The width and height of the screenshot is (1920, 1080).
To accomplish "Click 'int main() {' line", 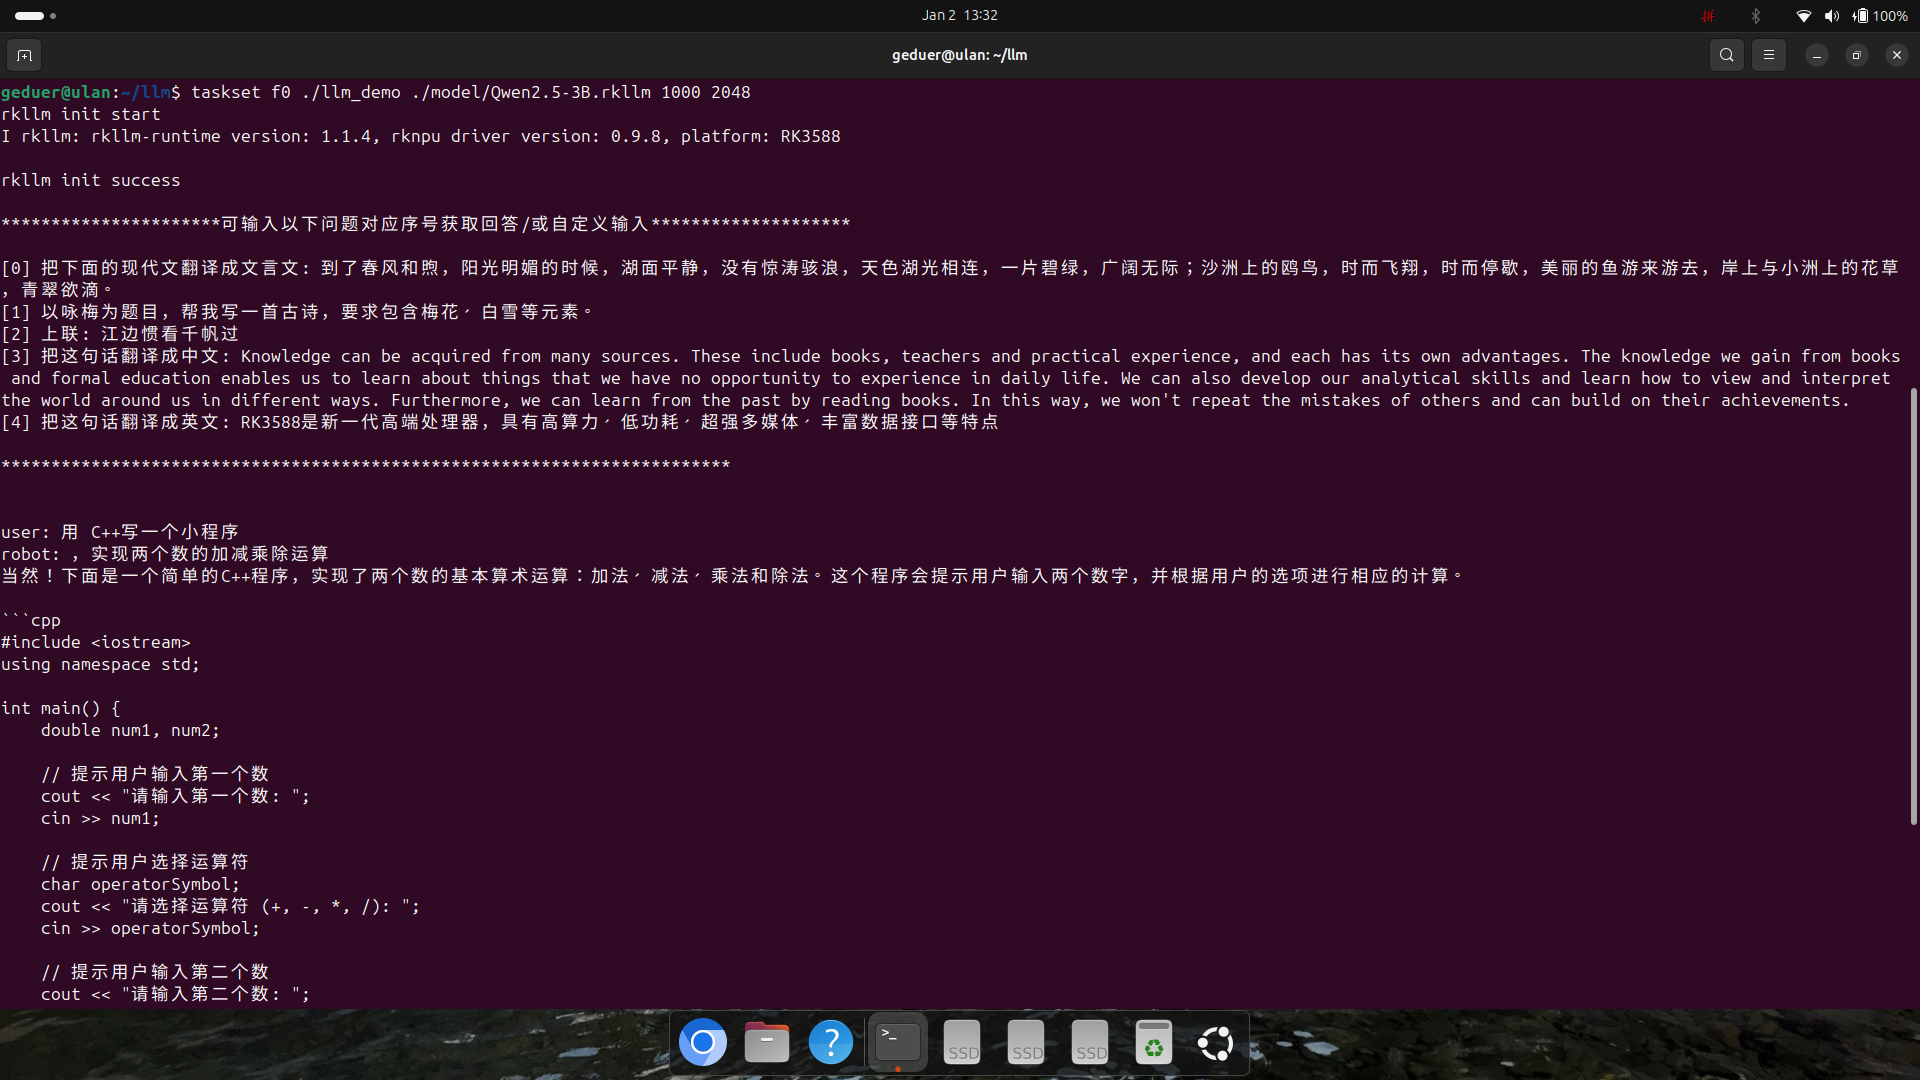I will coord(61,708).
